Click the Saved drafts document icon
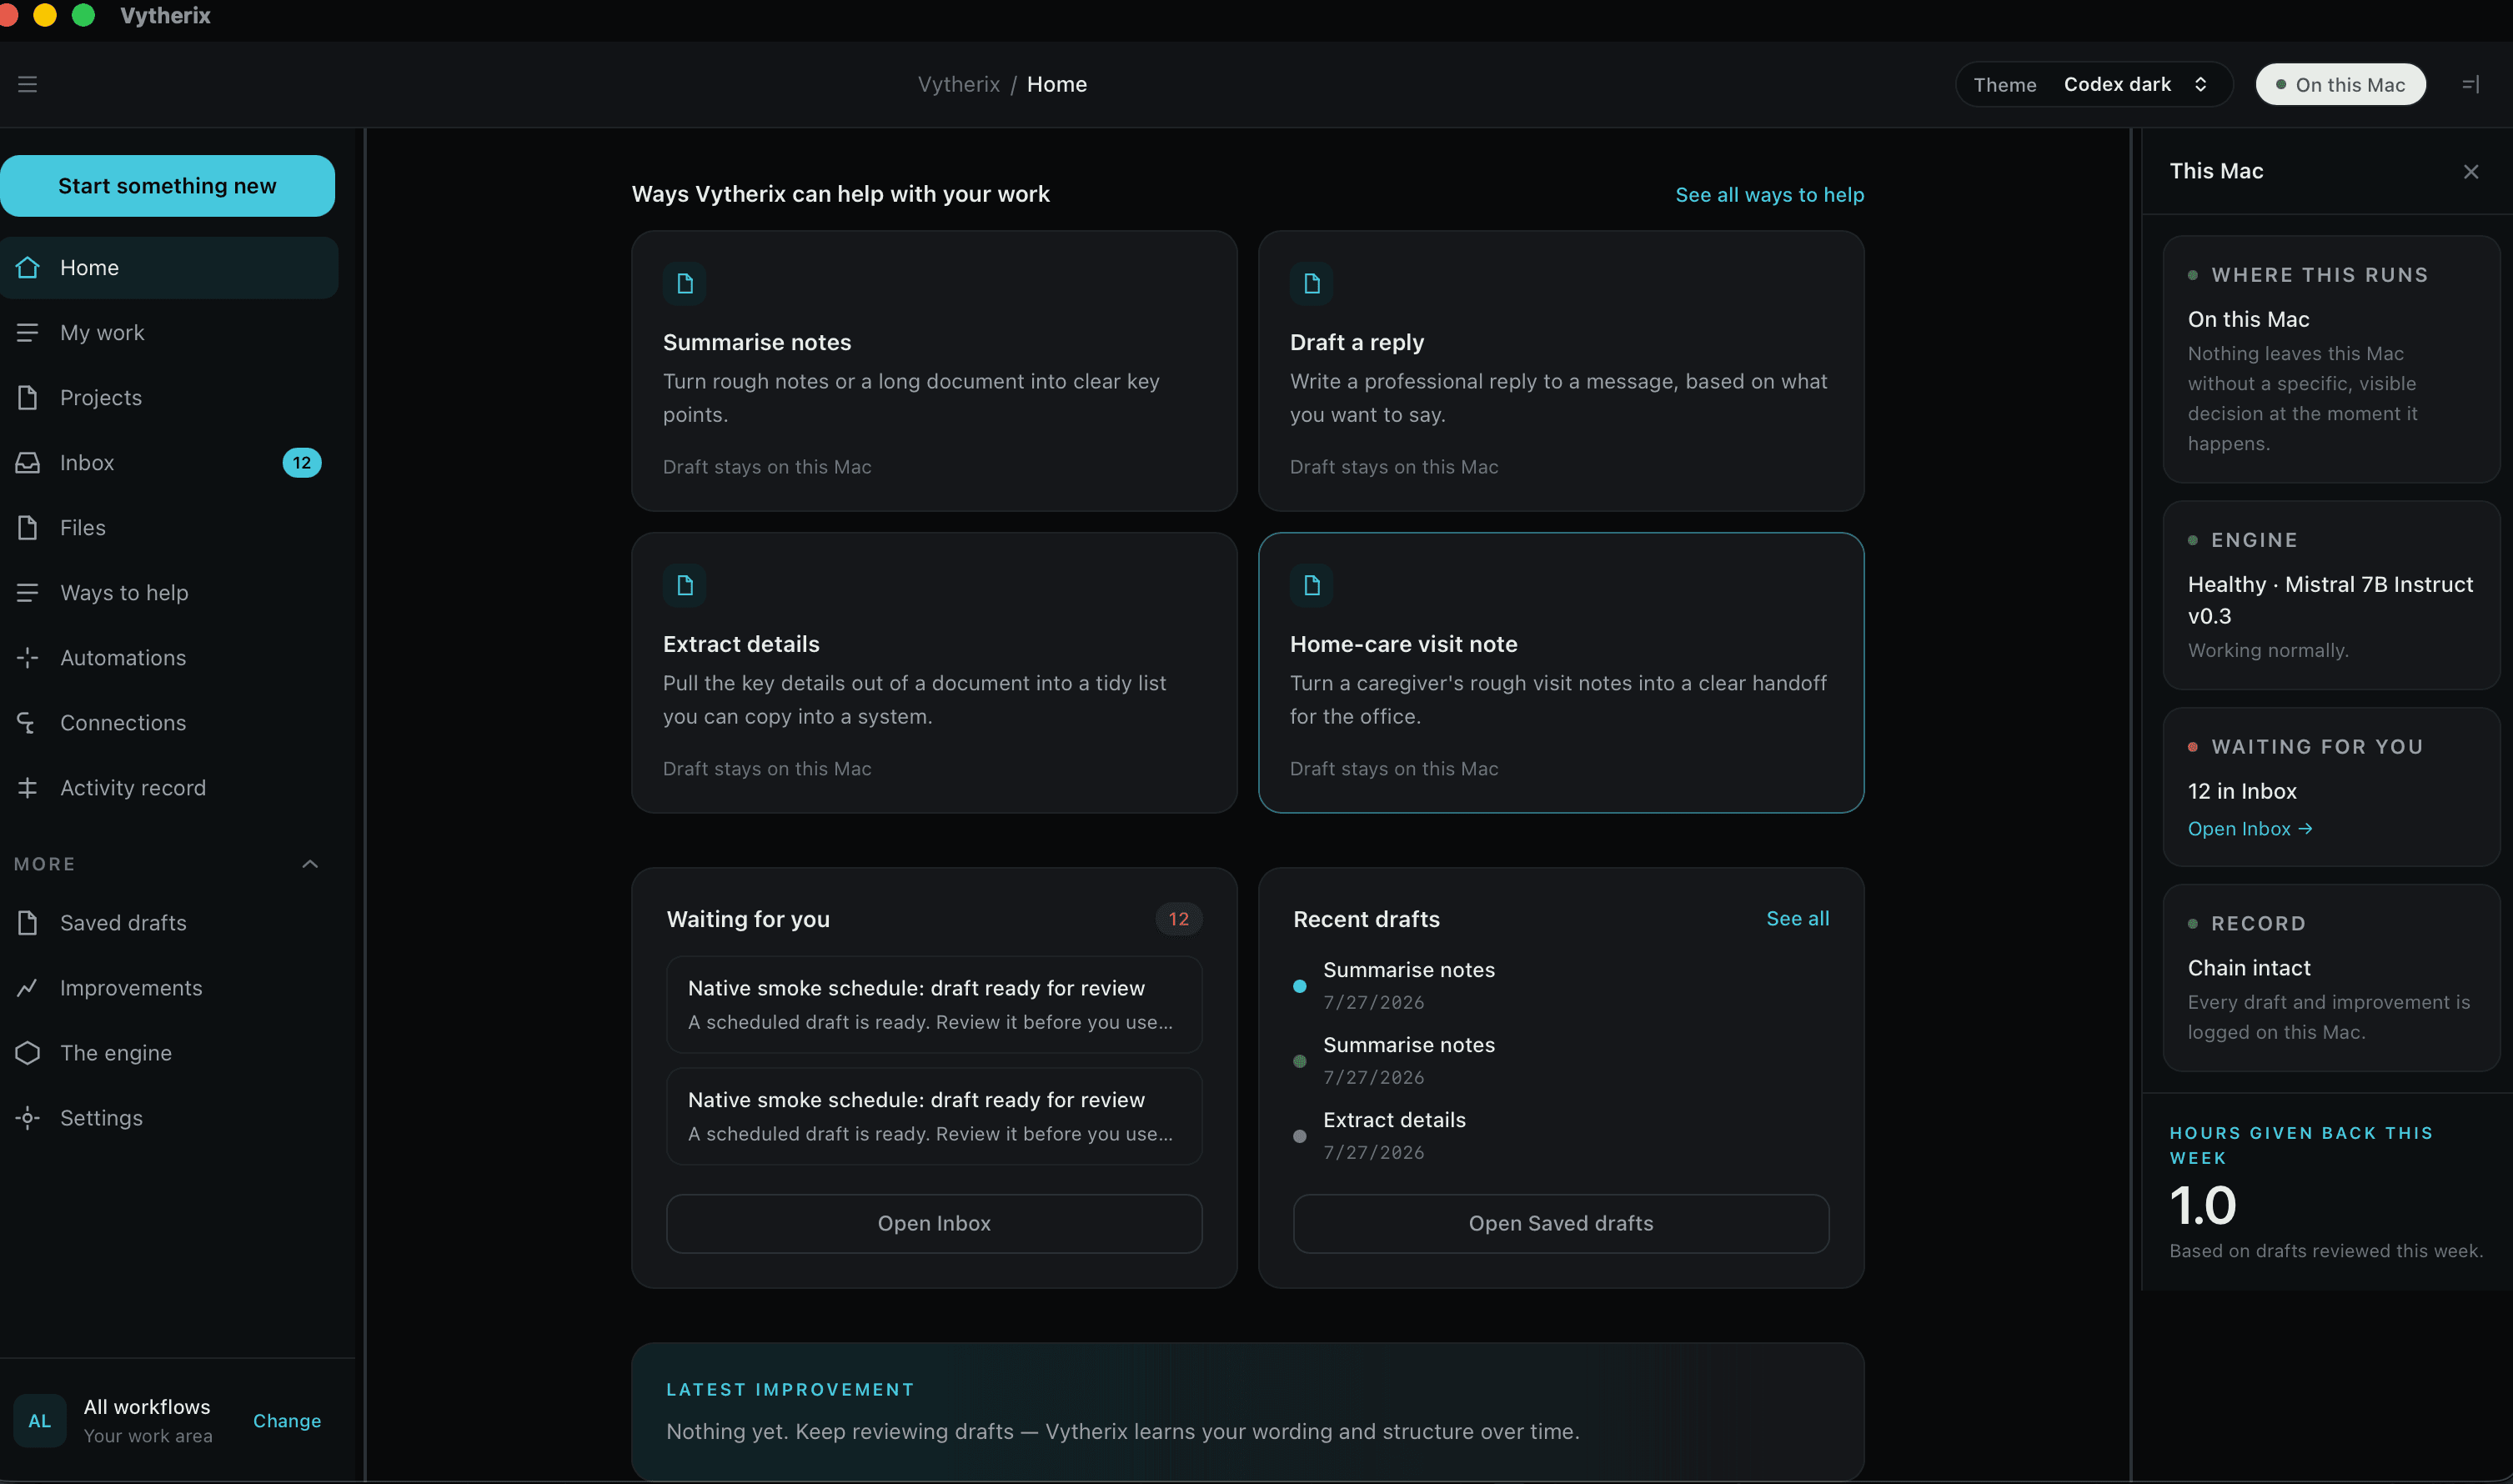Viewport: 2513px width, 1484px height. tap(28, 923)
